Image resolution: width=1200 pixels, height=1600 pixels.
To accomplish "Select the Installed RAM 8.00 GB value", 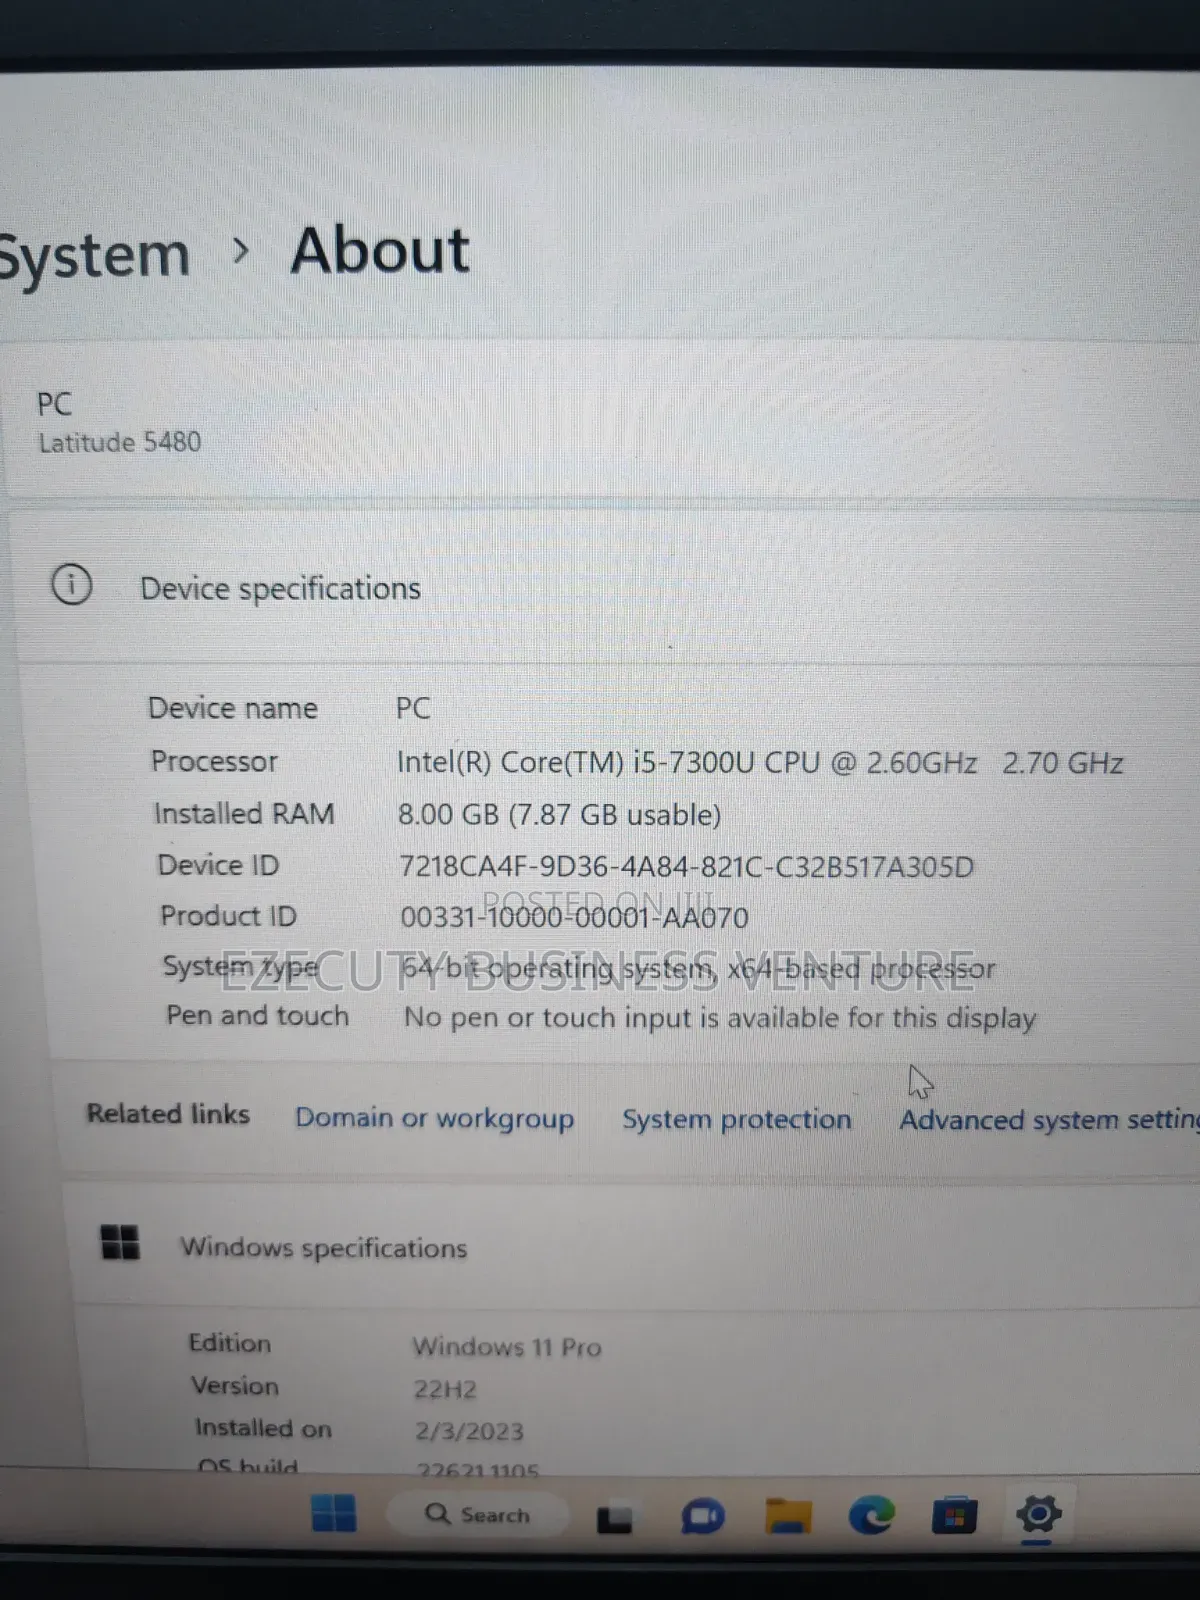I will (559, 815).
